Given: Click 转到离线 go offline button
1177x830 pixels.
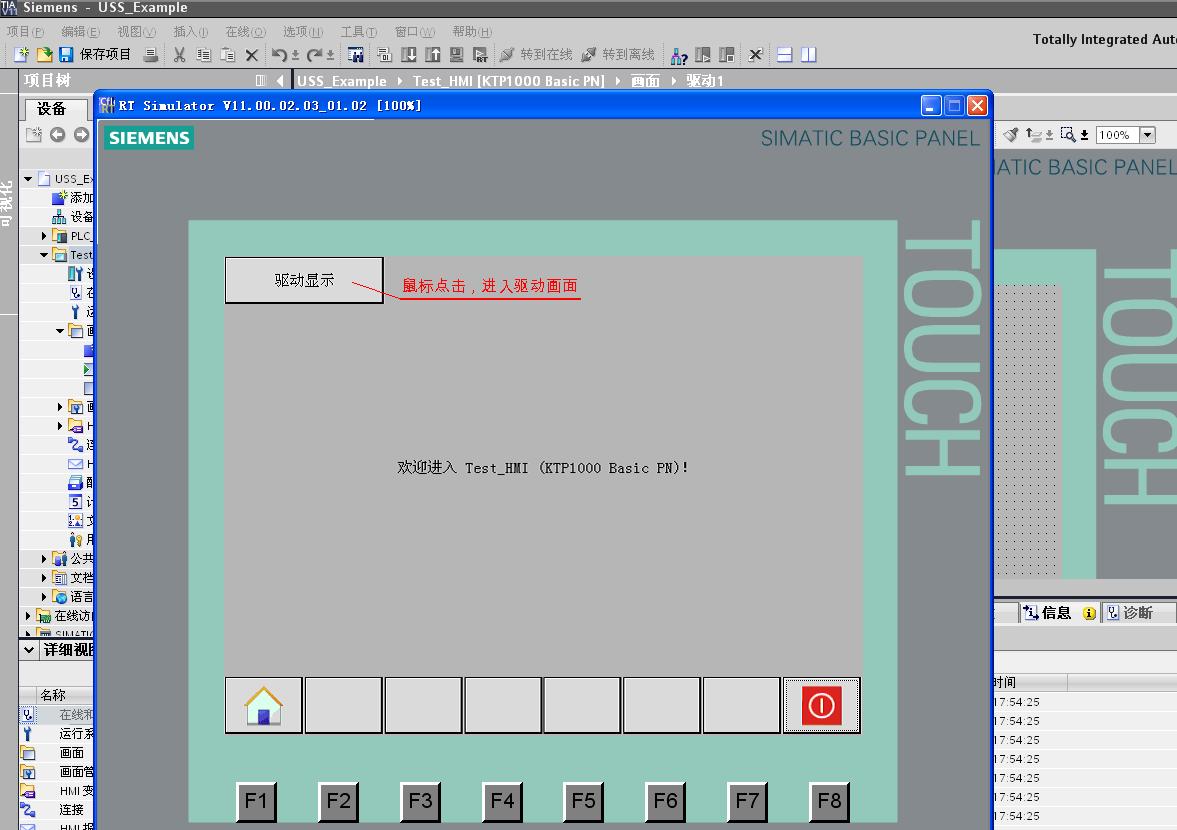Looking at the screenshot, I should pos(618,54).
